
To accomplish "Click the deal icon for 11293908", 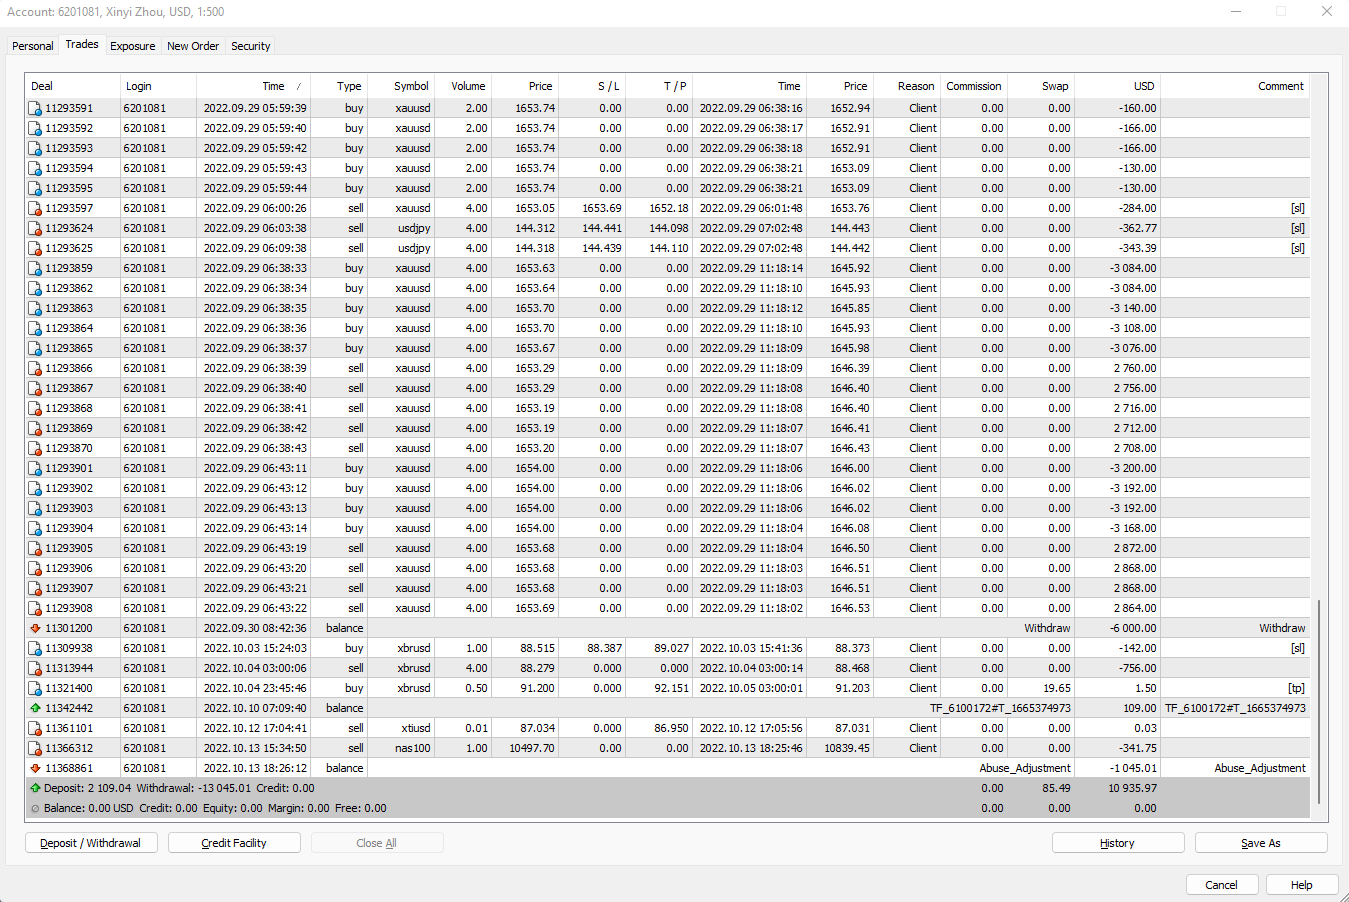I will point(35,608).
